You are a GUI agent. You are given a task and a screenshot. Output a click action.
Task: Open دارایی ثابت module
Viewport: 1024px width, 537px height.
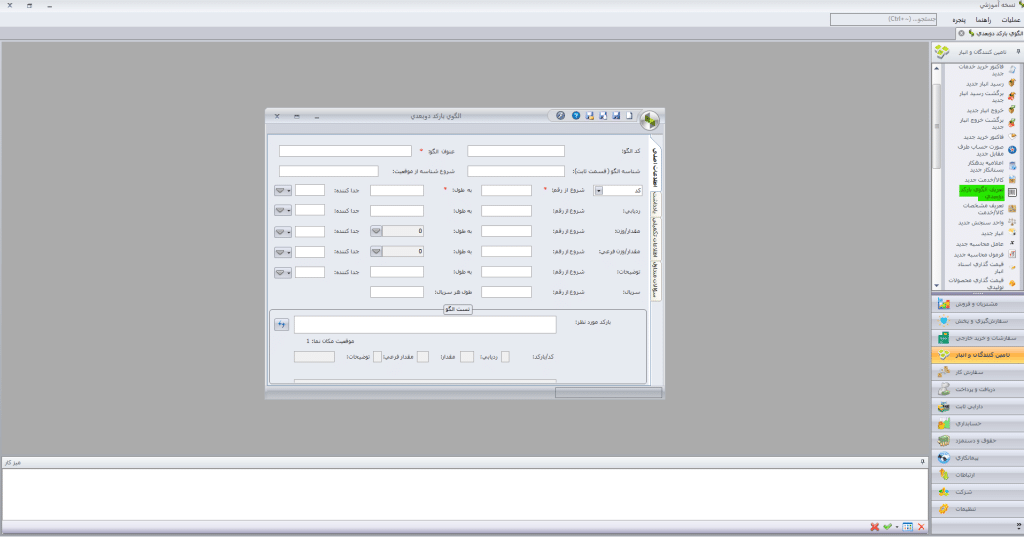(x=978, y=406)
